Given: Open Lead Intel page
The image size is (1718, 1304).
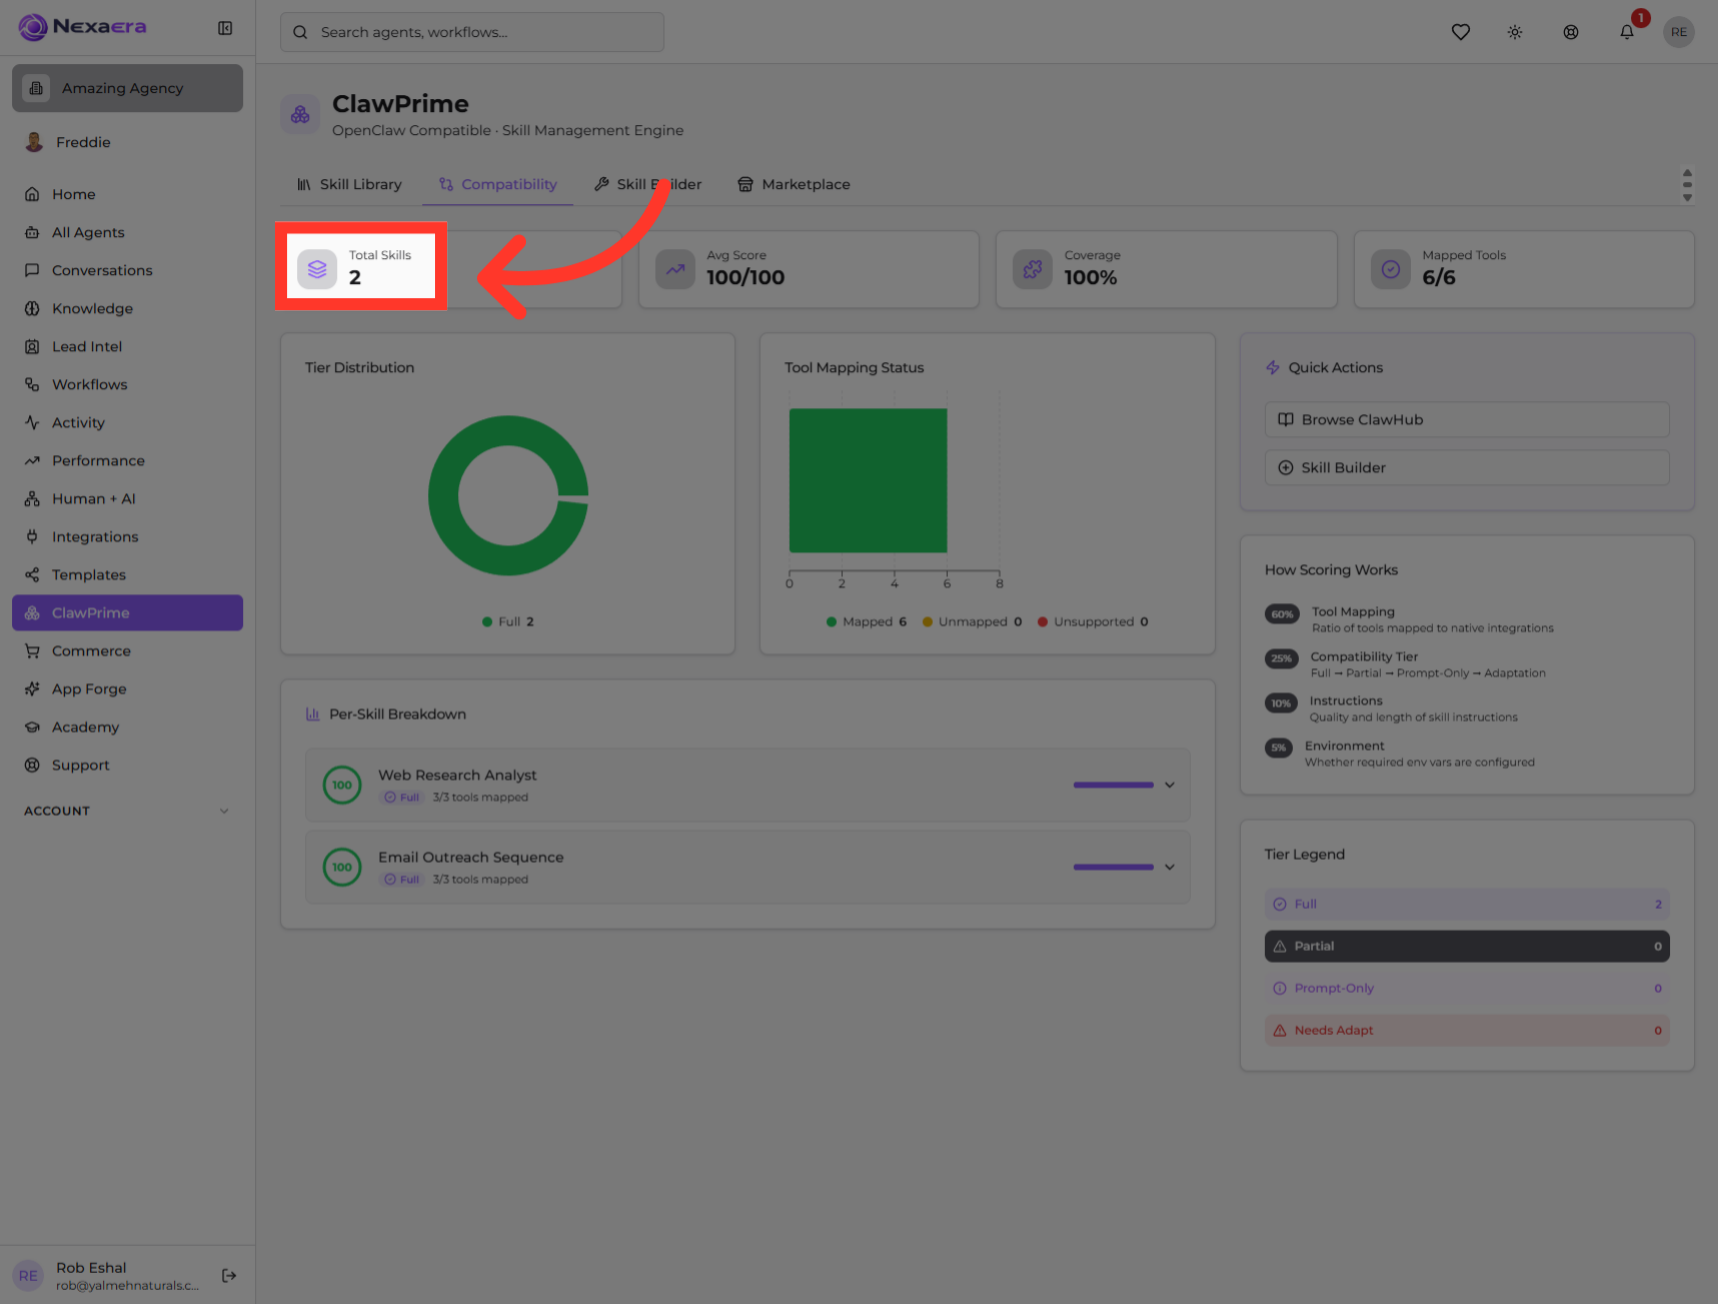Looking at the screenshot, I should pos(127,346).
